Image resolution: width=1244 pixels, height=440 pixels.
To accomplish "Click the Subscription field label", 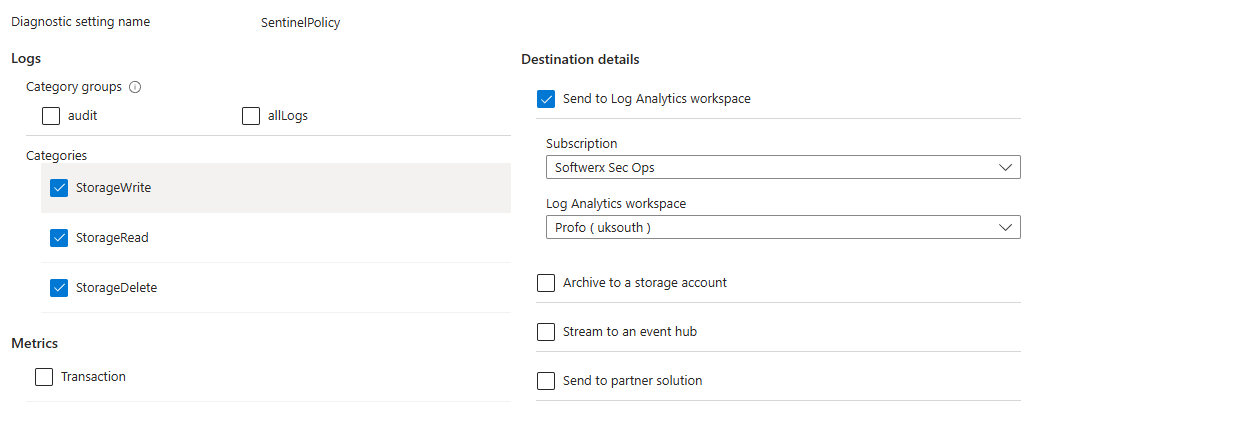I will point(581,144).
